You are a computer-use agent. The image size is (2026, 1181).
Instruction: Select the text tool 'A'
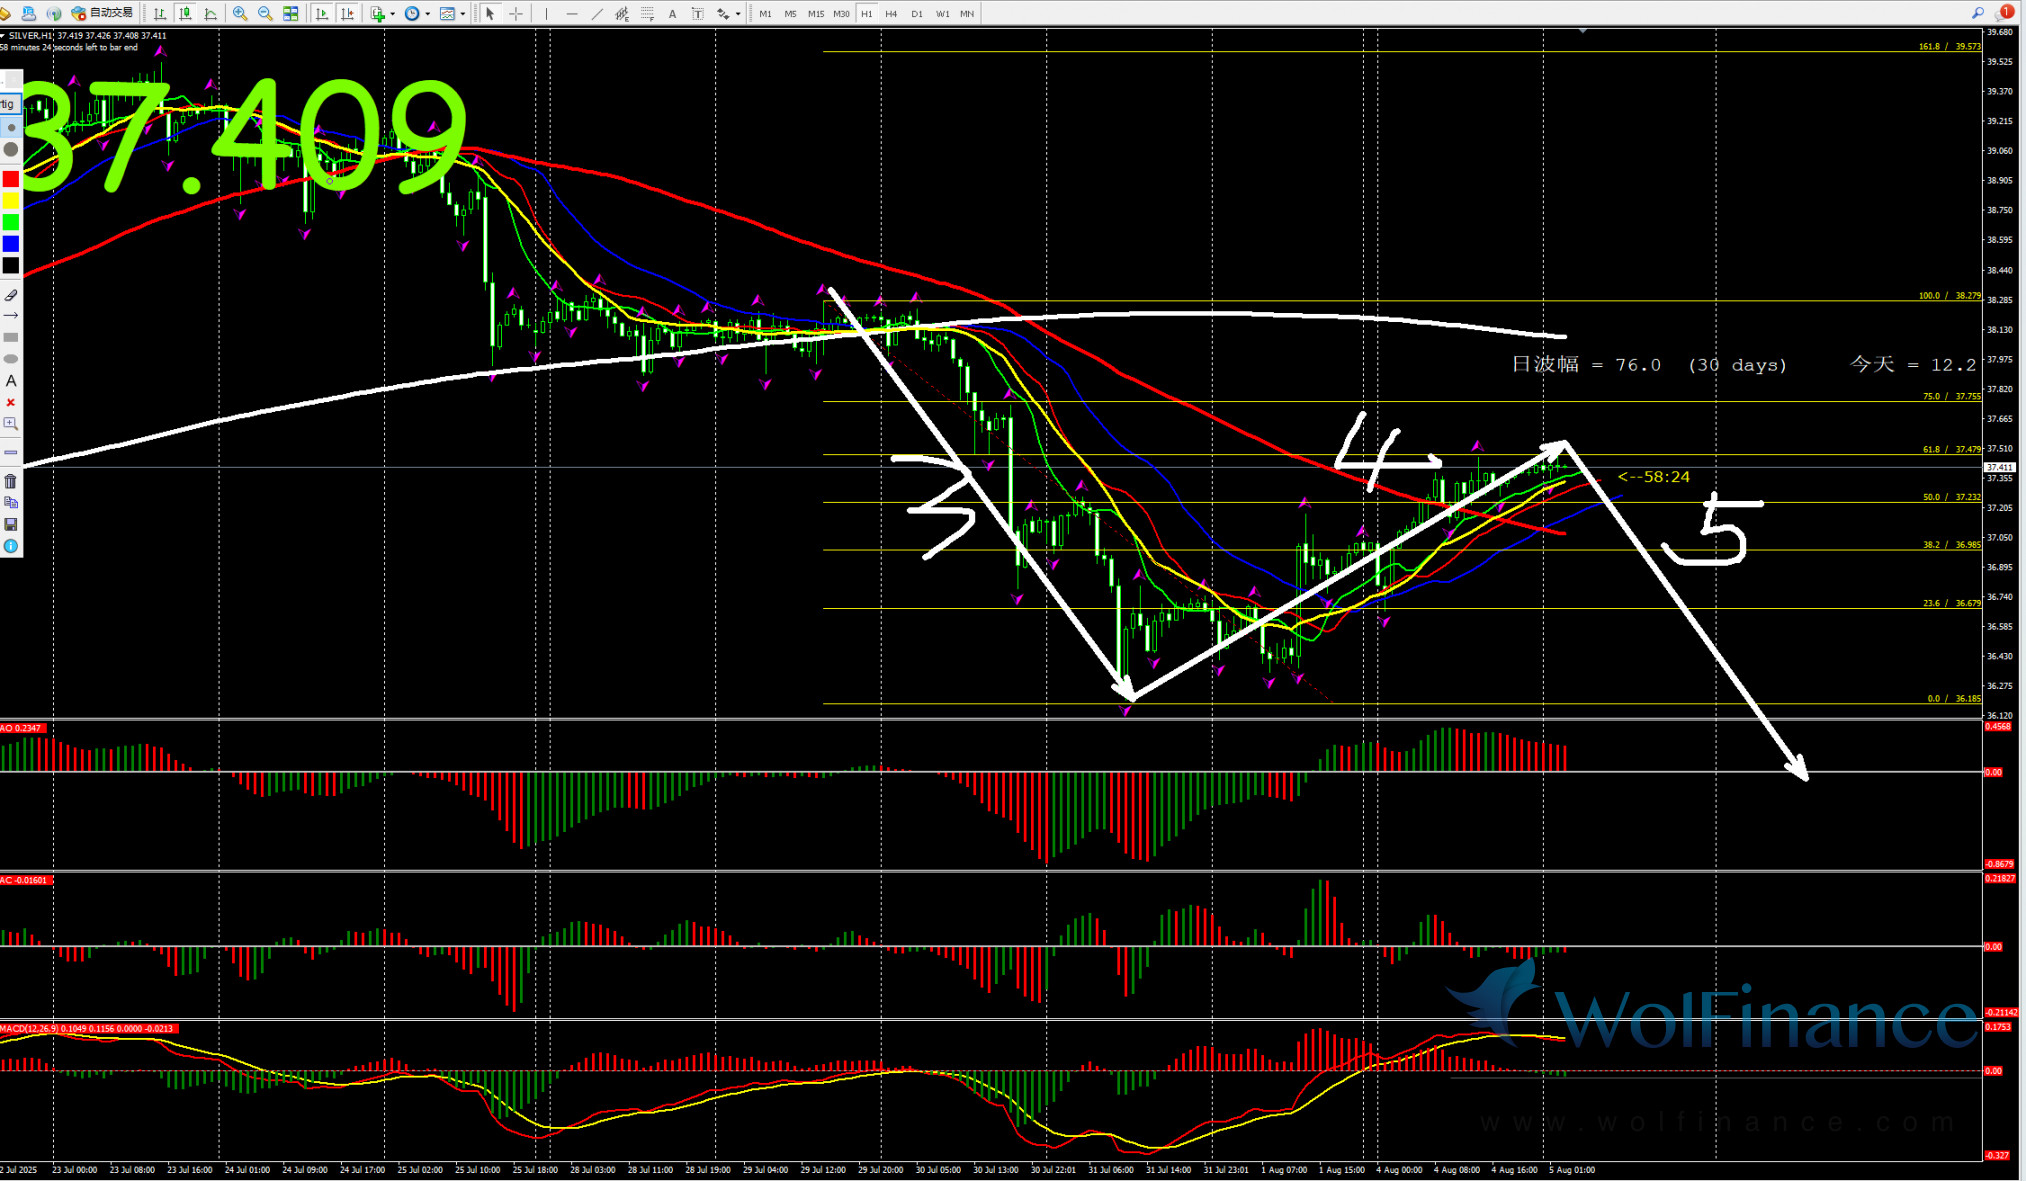pos(672,14)
